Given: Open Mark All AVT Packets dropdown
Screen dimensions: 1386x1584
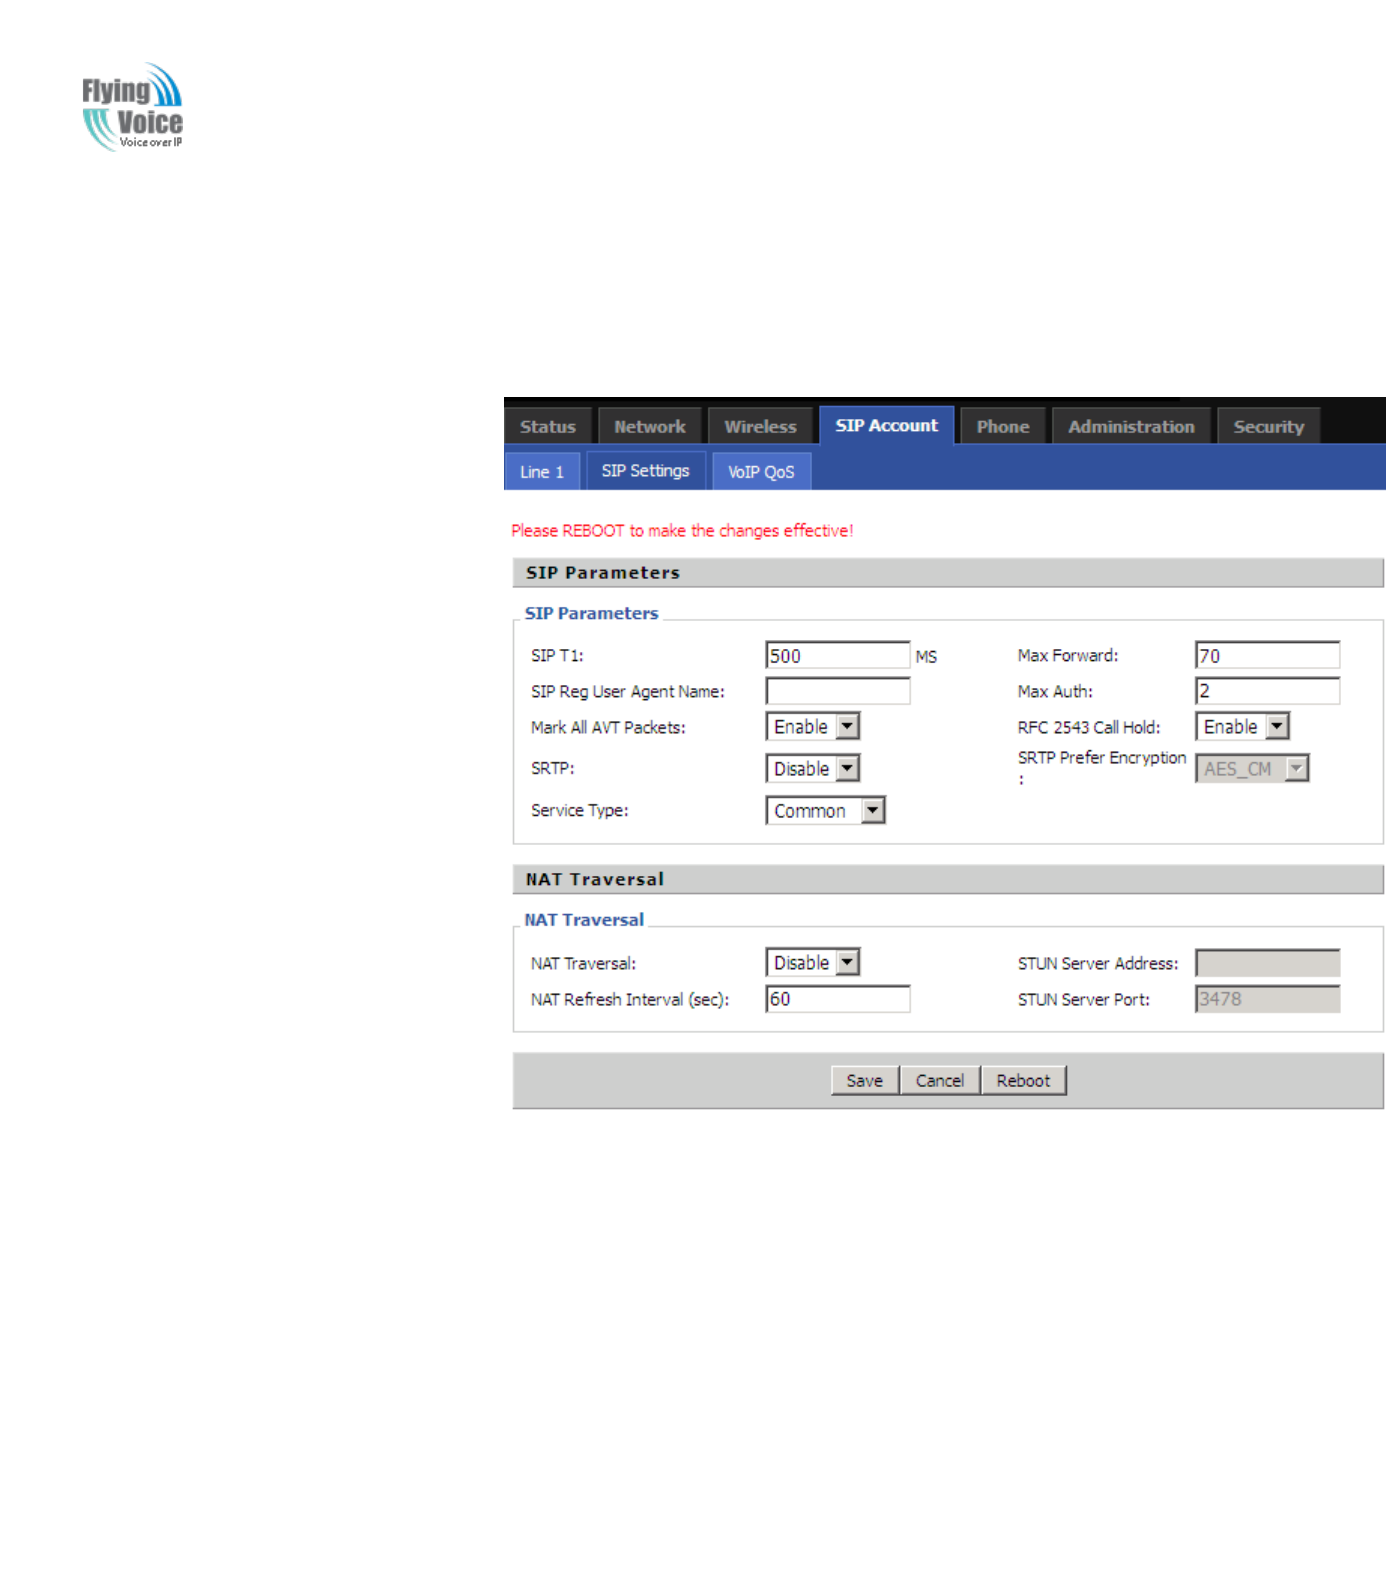Looking at the screenshot, I should tap(812, 726).
